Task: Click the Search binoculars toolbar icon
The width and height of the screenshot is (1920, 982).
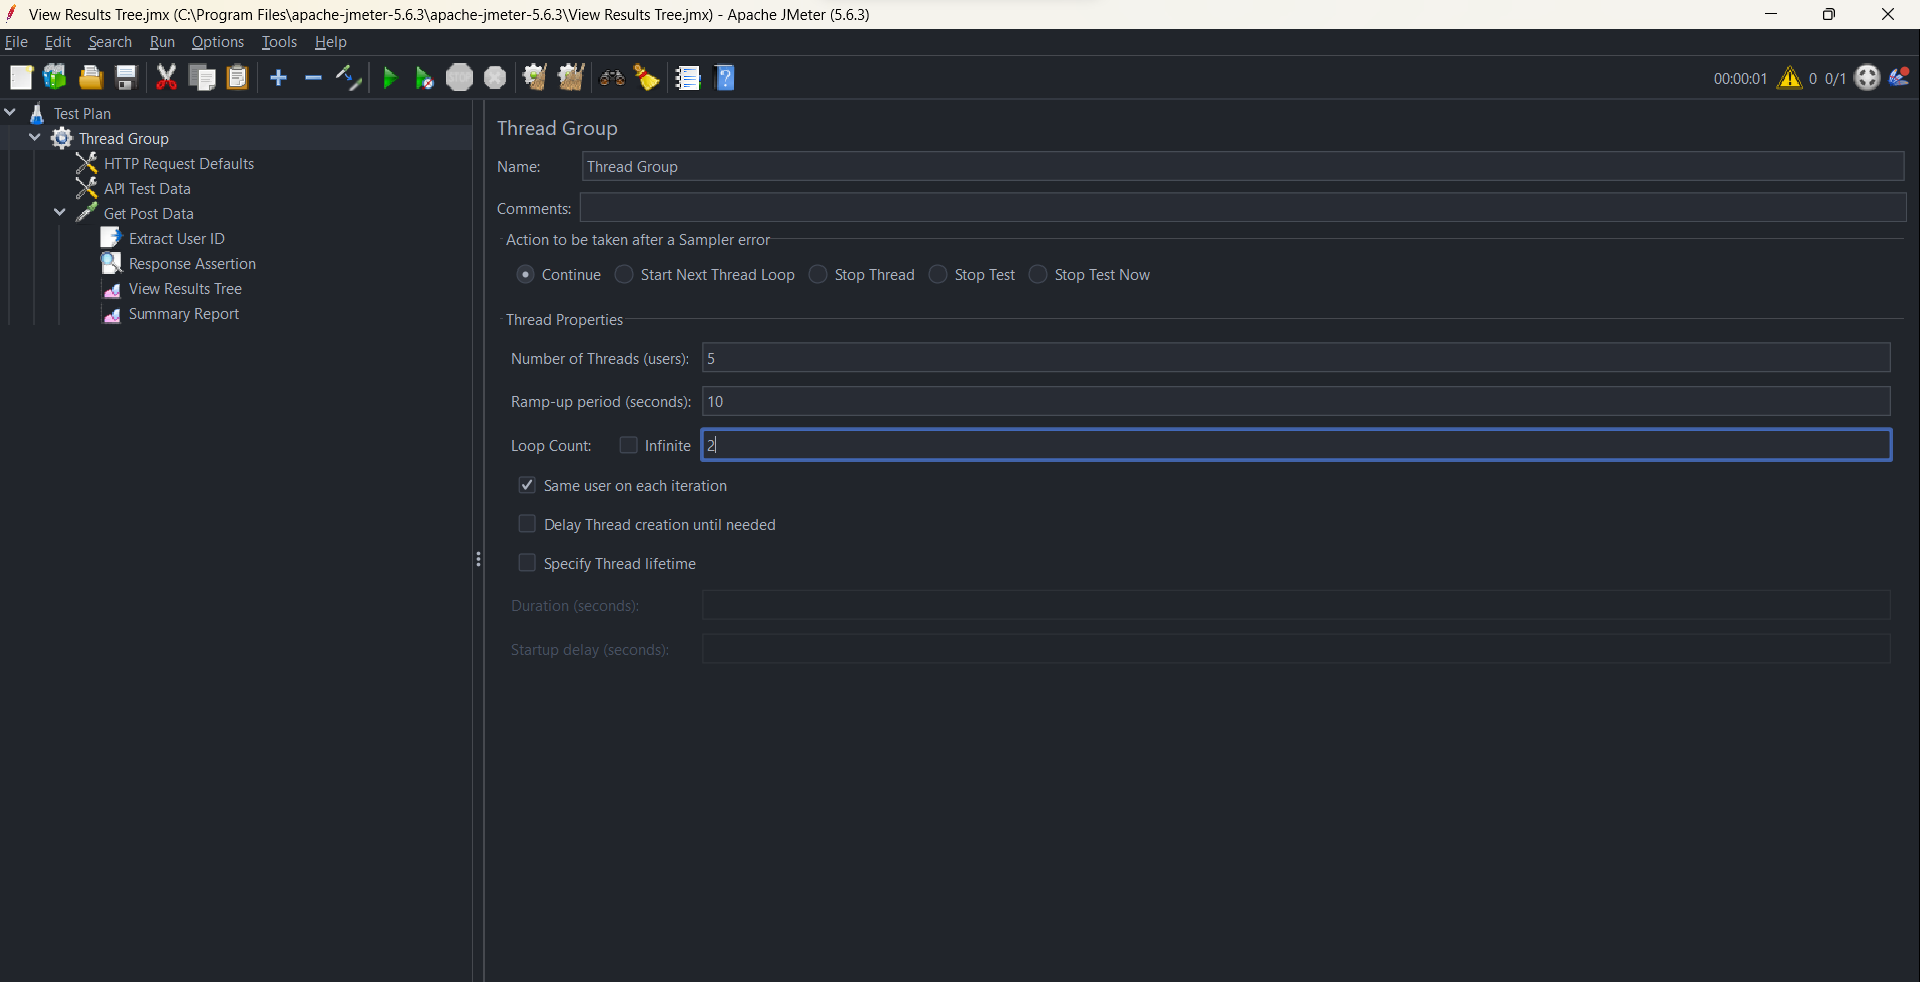Action: coord(611,77)
